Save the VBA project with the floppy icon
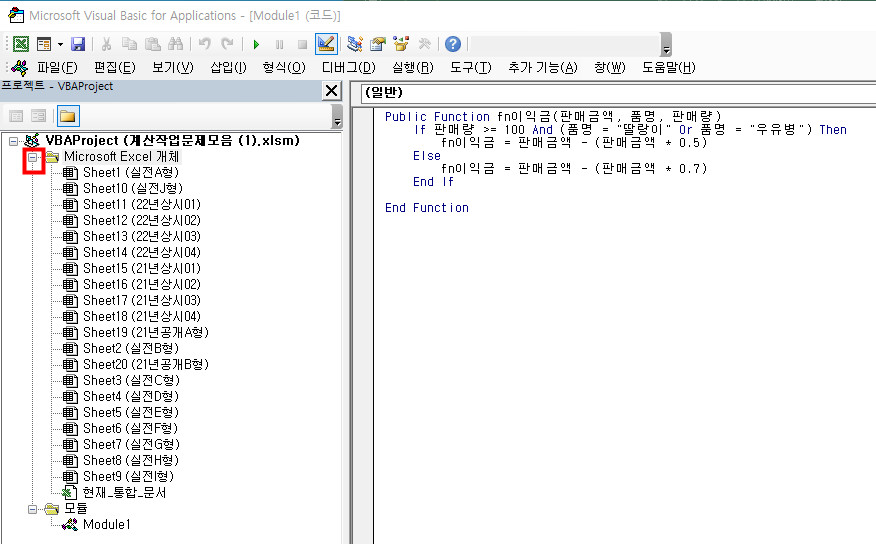876x544 pixels. click(78, 44)
